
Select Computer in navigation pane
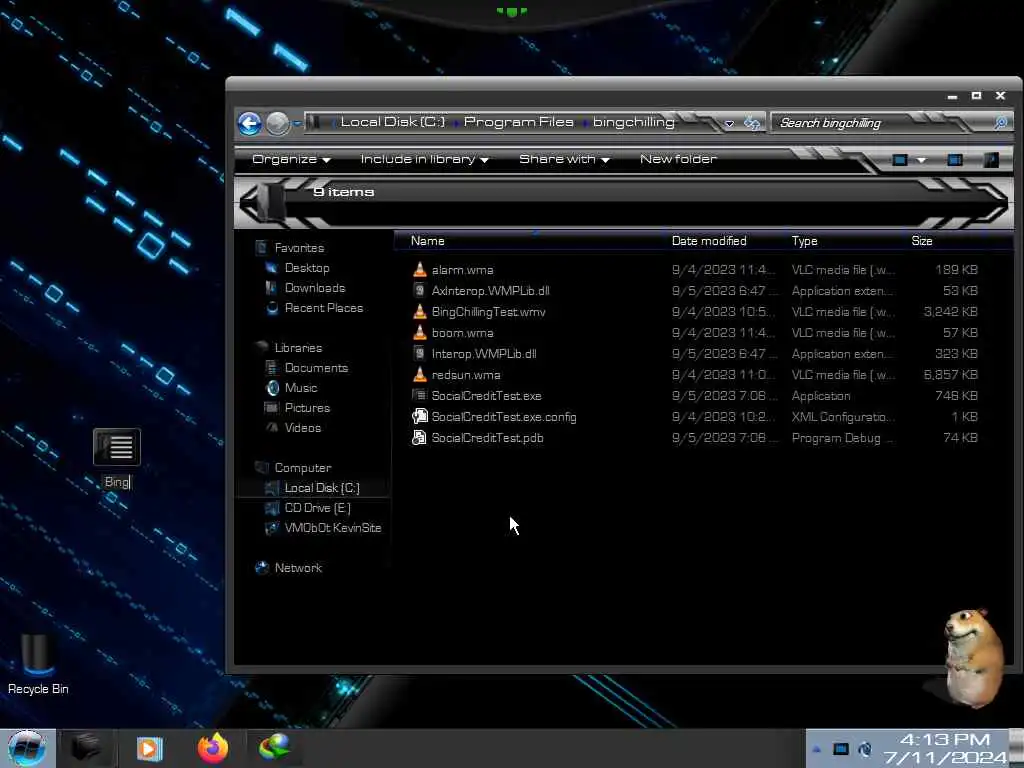302,468
